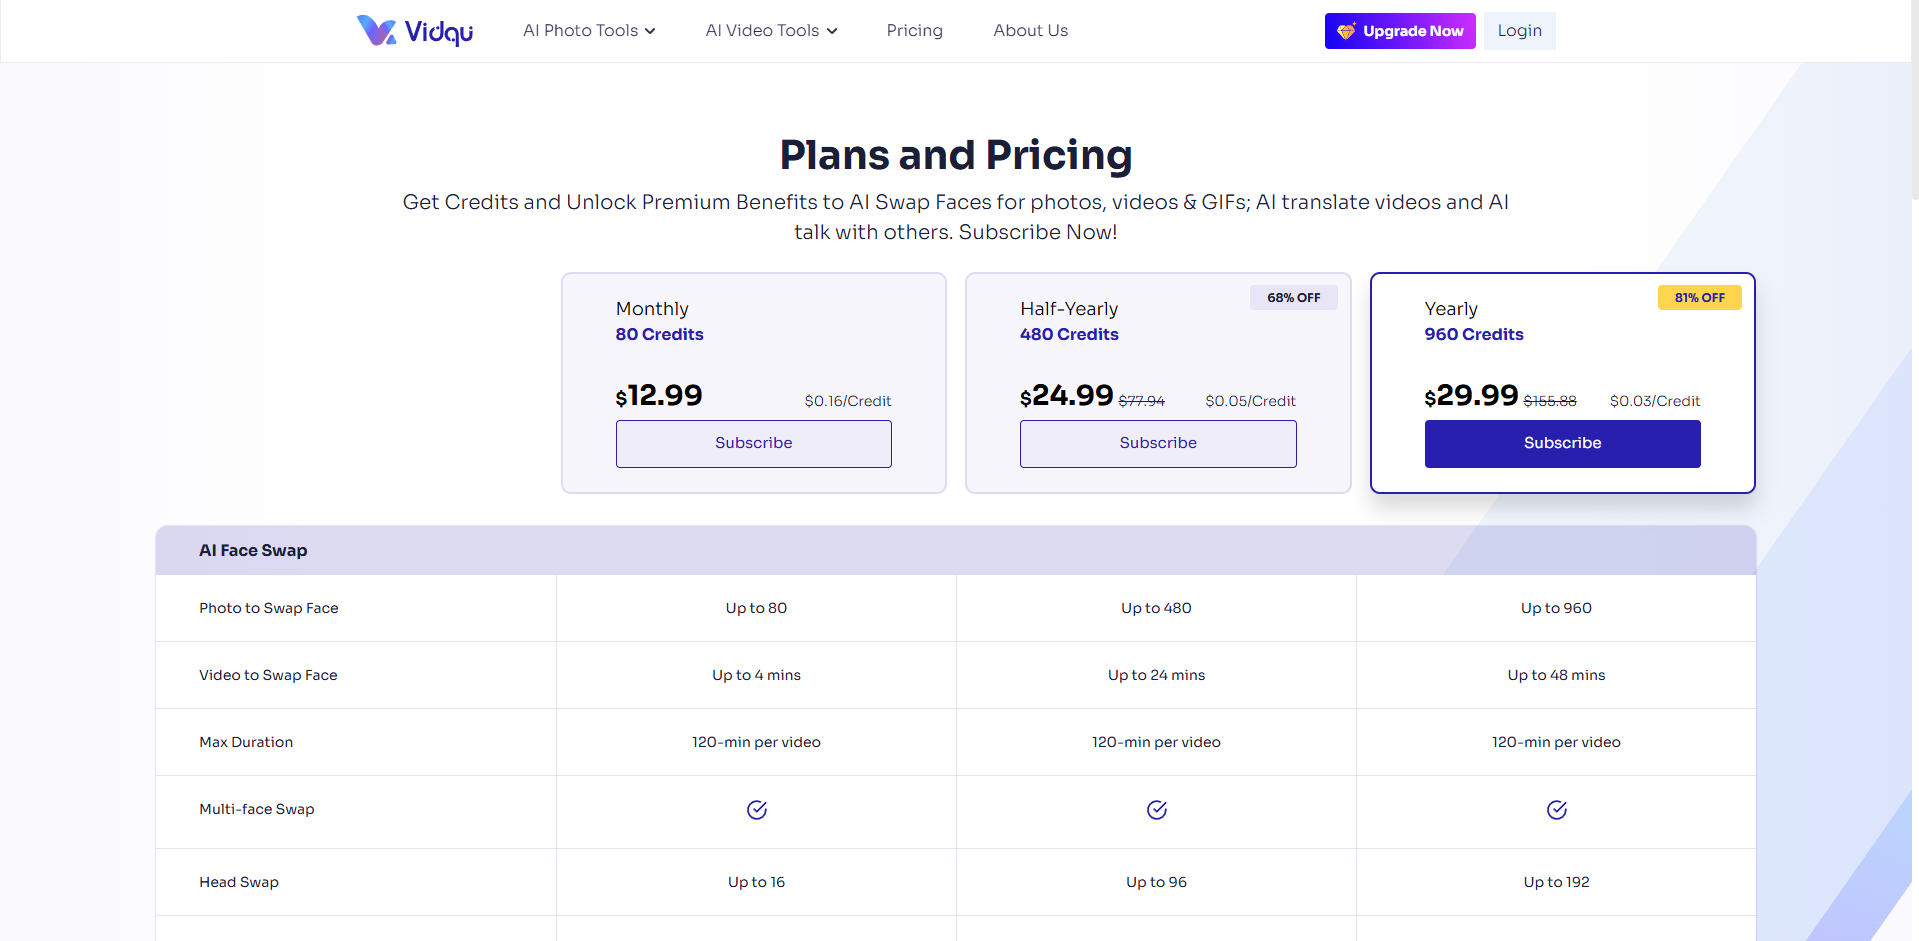This screenshot has width=1919, height=941.
Task: Click Multi-face Swap checkmark for Half-Yearly plan
Action: coord(1157,810)
